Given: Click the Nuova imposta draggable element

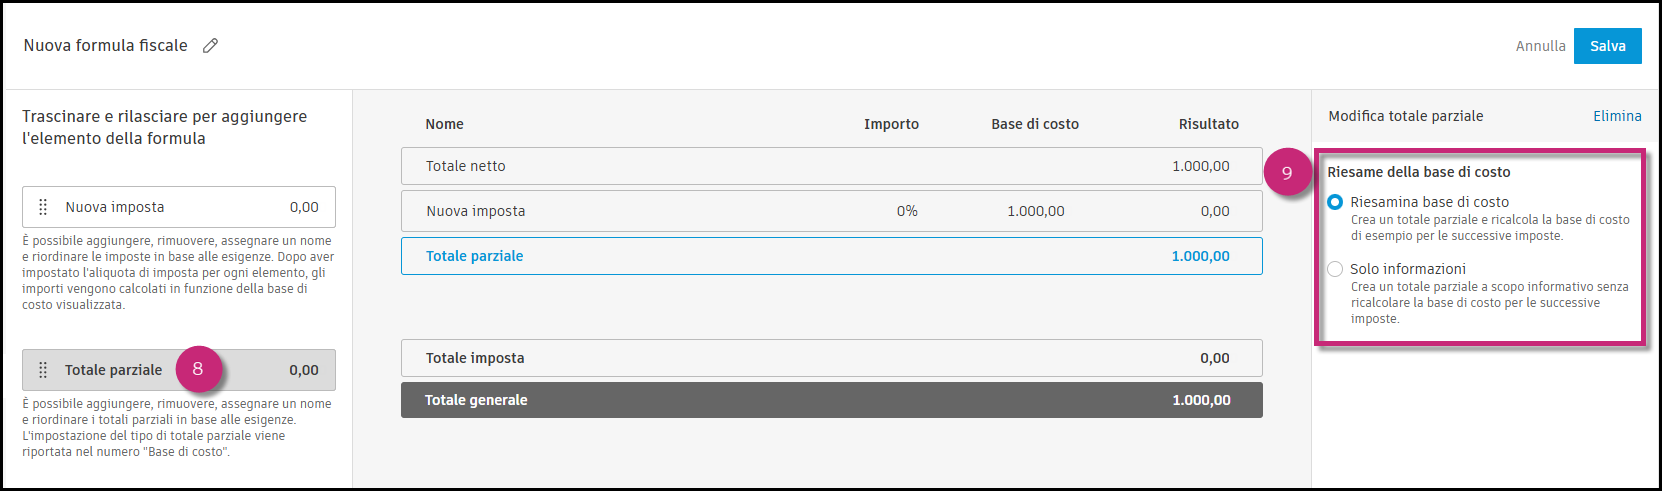Looking at the screenshot, I should (180, 207).
